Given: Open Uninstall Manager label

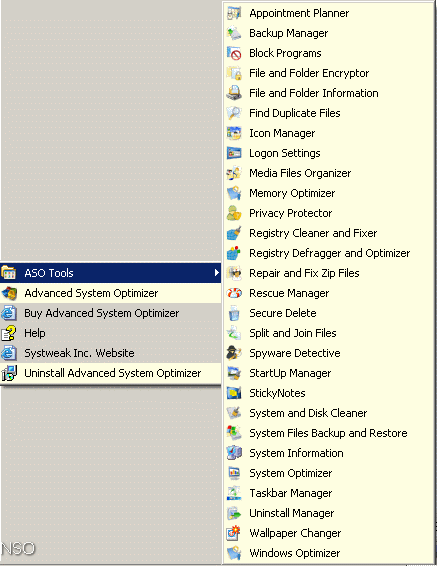Looking at the screenshot, I should click(292, 513).
